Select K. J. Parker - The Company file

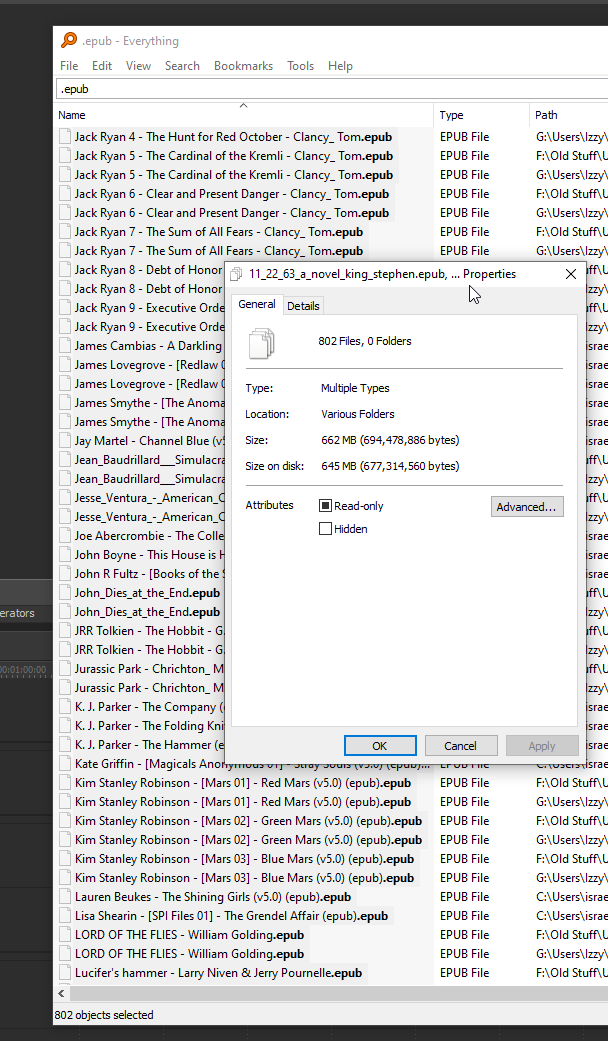pyautogui.click(x=150, y=706)
